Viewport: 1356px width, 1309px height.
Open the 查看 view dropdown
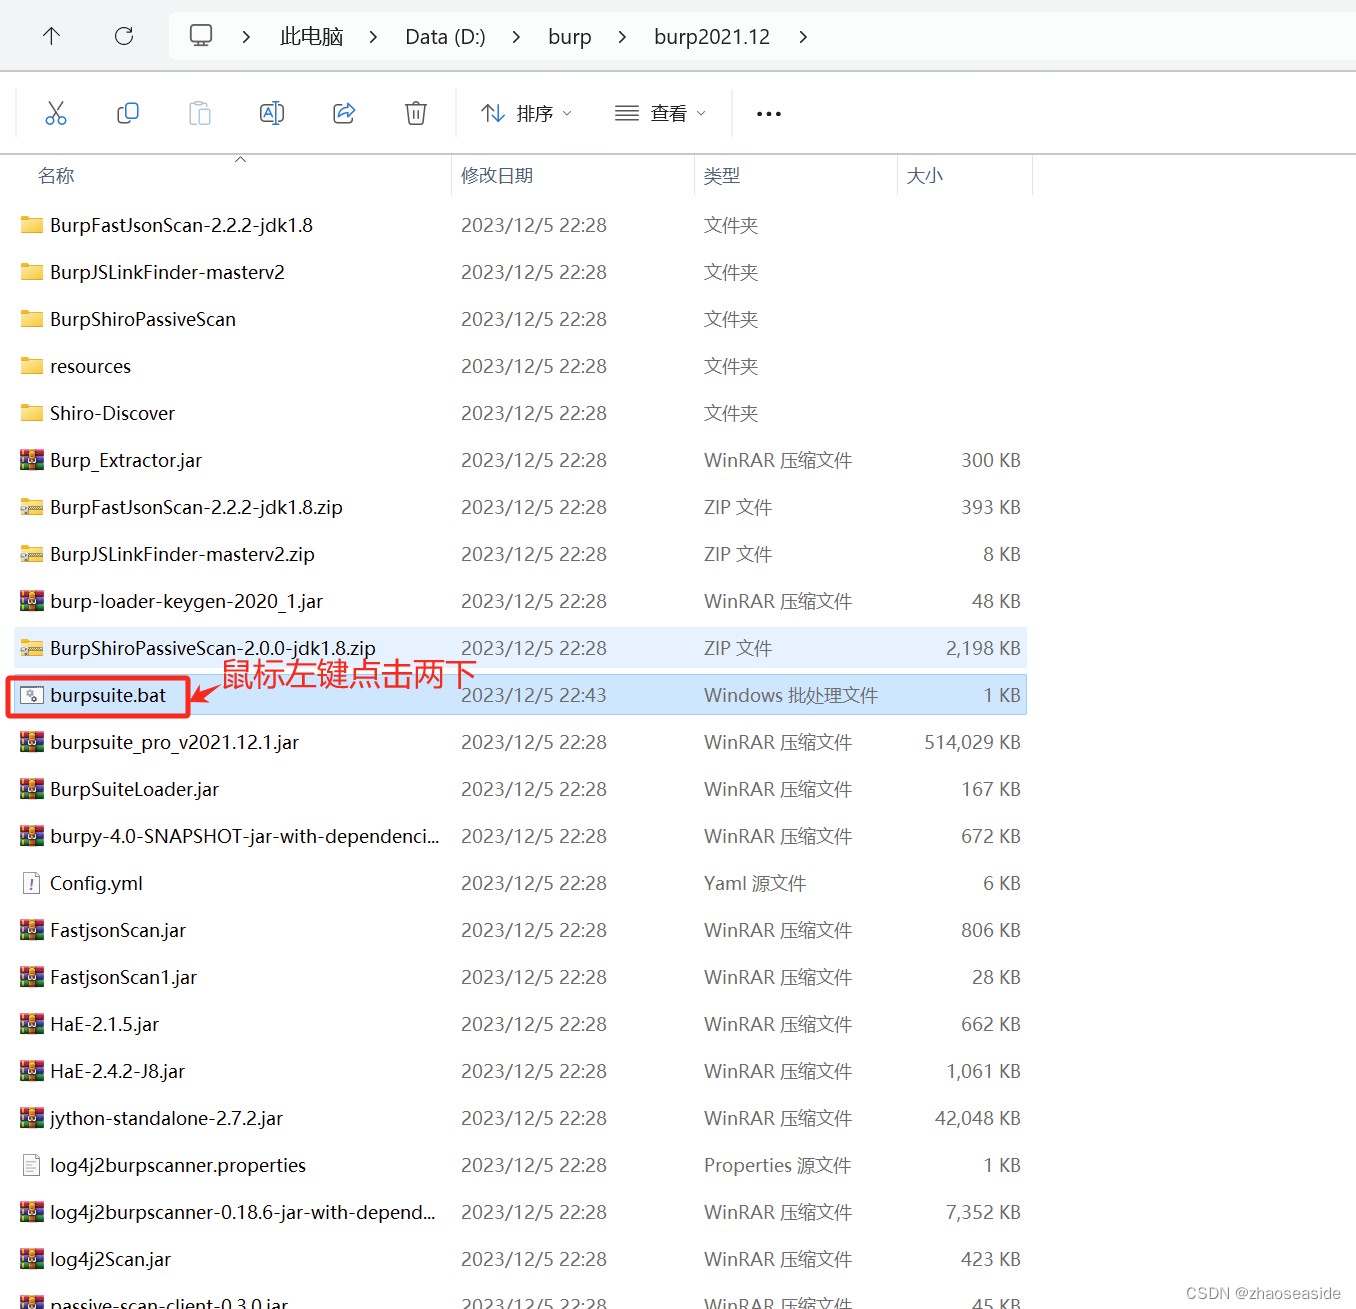pos(661,114)
